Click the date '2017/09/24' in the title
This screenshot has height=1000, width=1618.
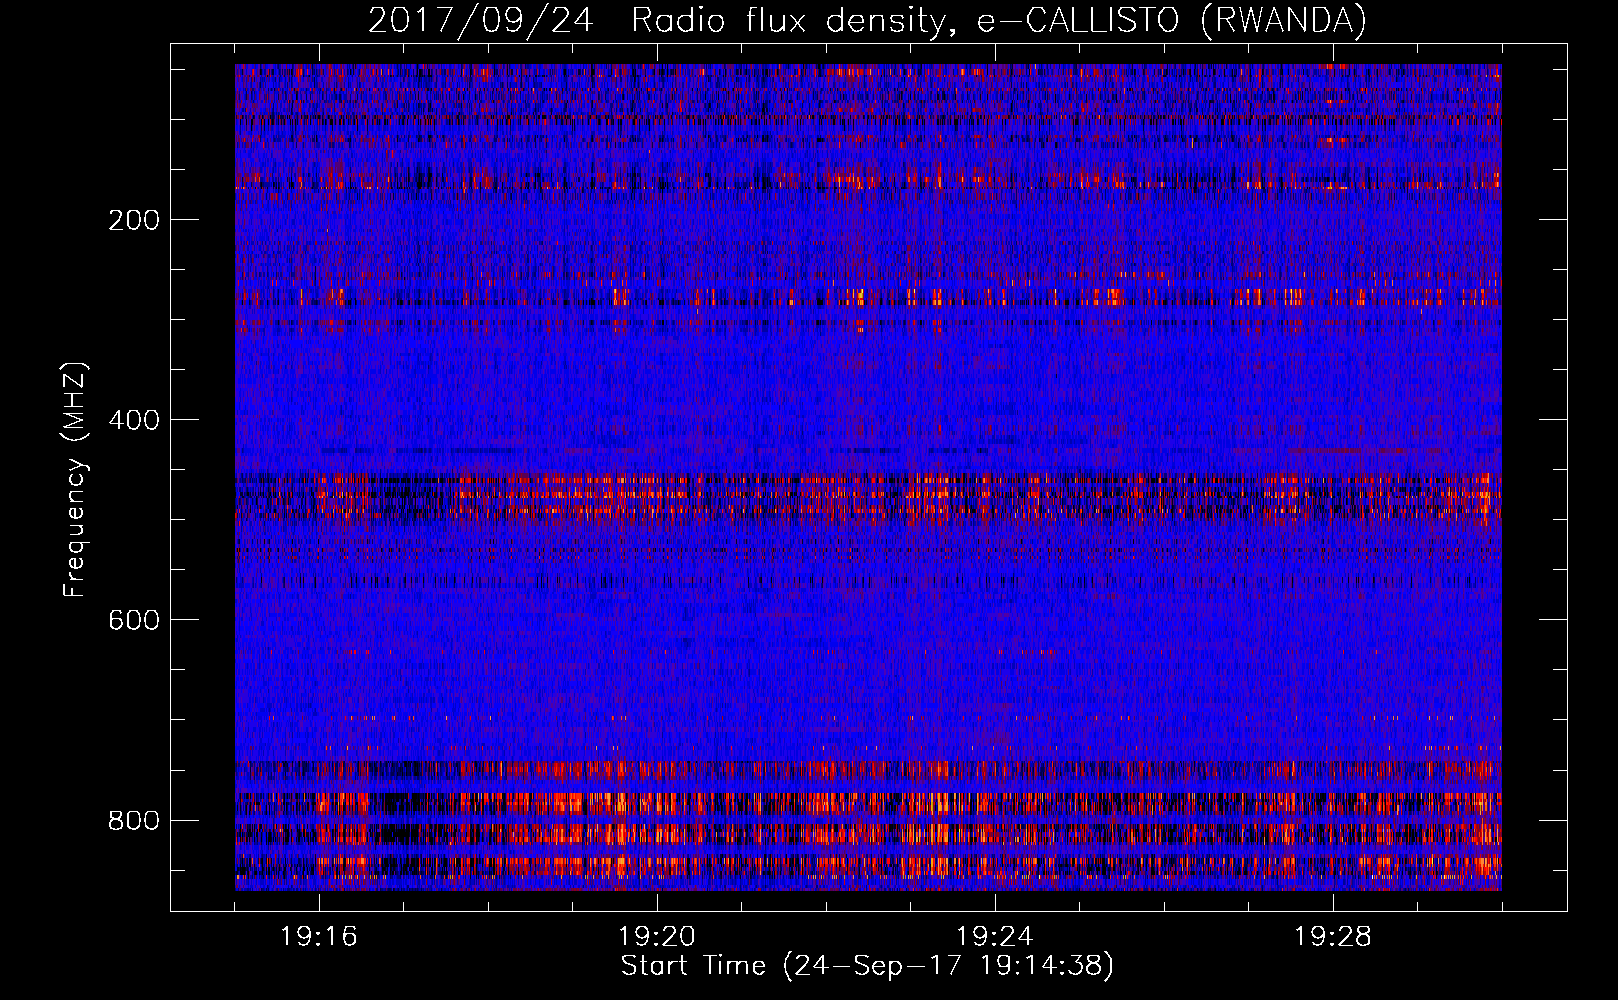tap(482, 21)
